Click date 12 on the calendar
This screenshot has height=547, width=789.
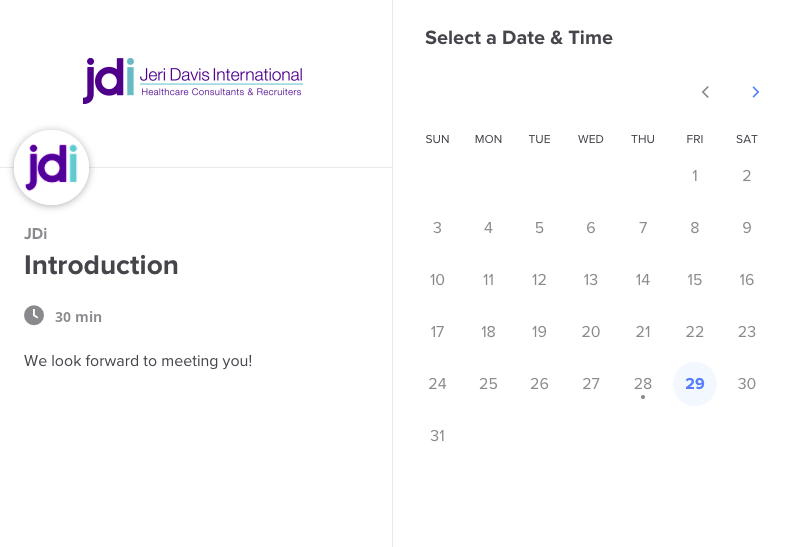coord(539,280)
